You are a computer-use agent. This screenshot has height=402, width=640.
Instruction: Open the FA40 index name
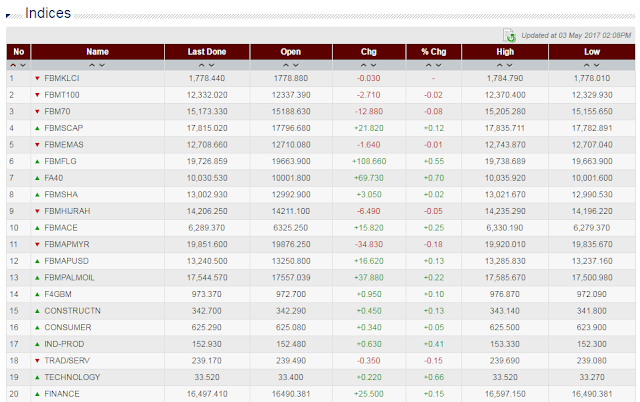(x=54, y=178)
